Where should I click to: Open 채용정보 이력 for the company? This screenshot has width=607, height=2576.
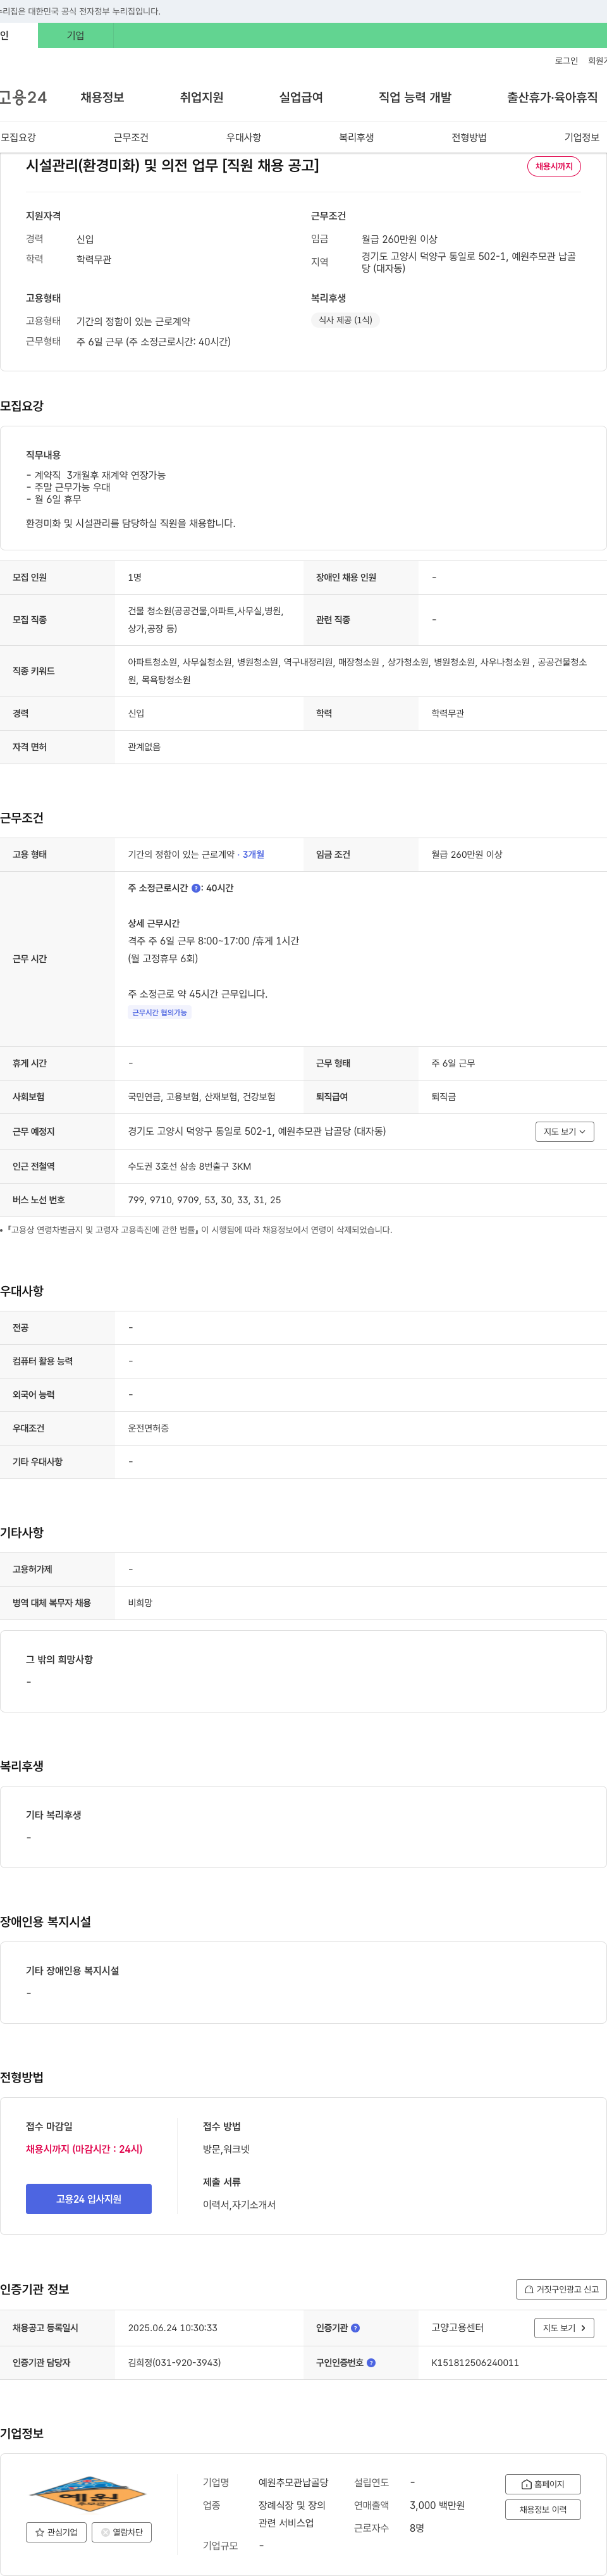[x=543, y=2509]
